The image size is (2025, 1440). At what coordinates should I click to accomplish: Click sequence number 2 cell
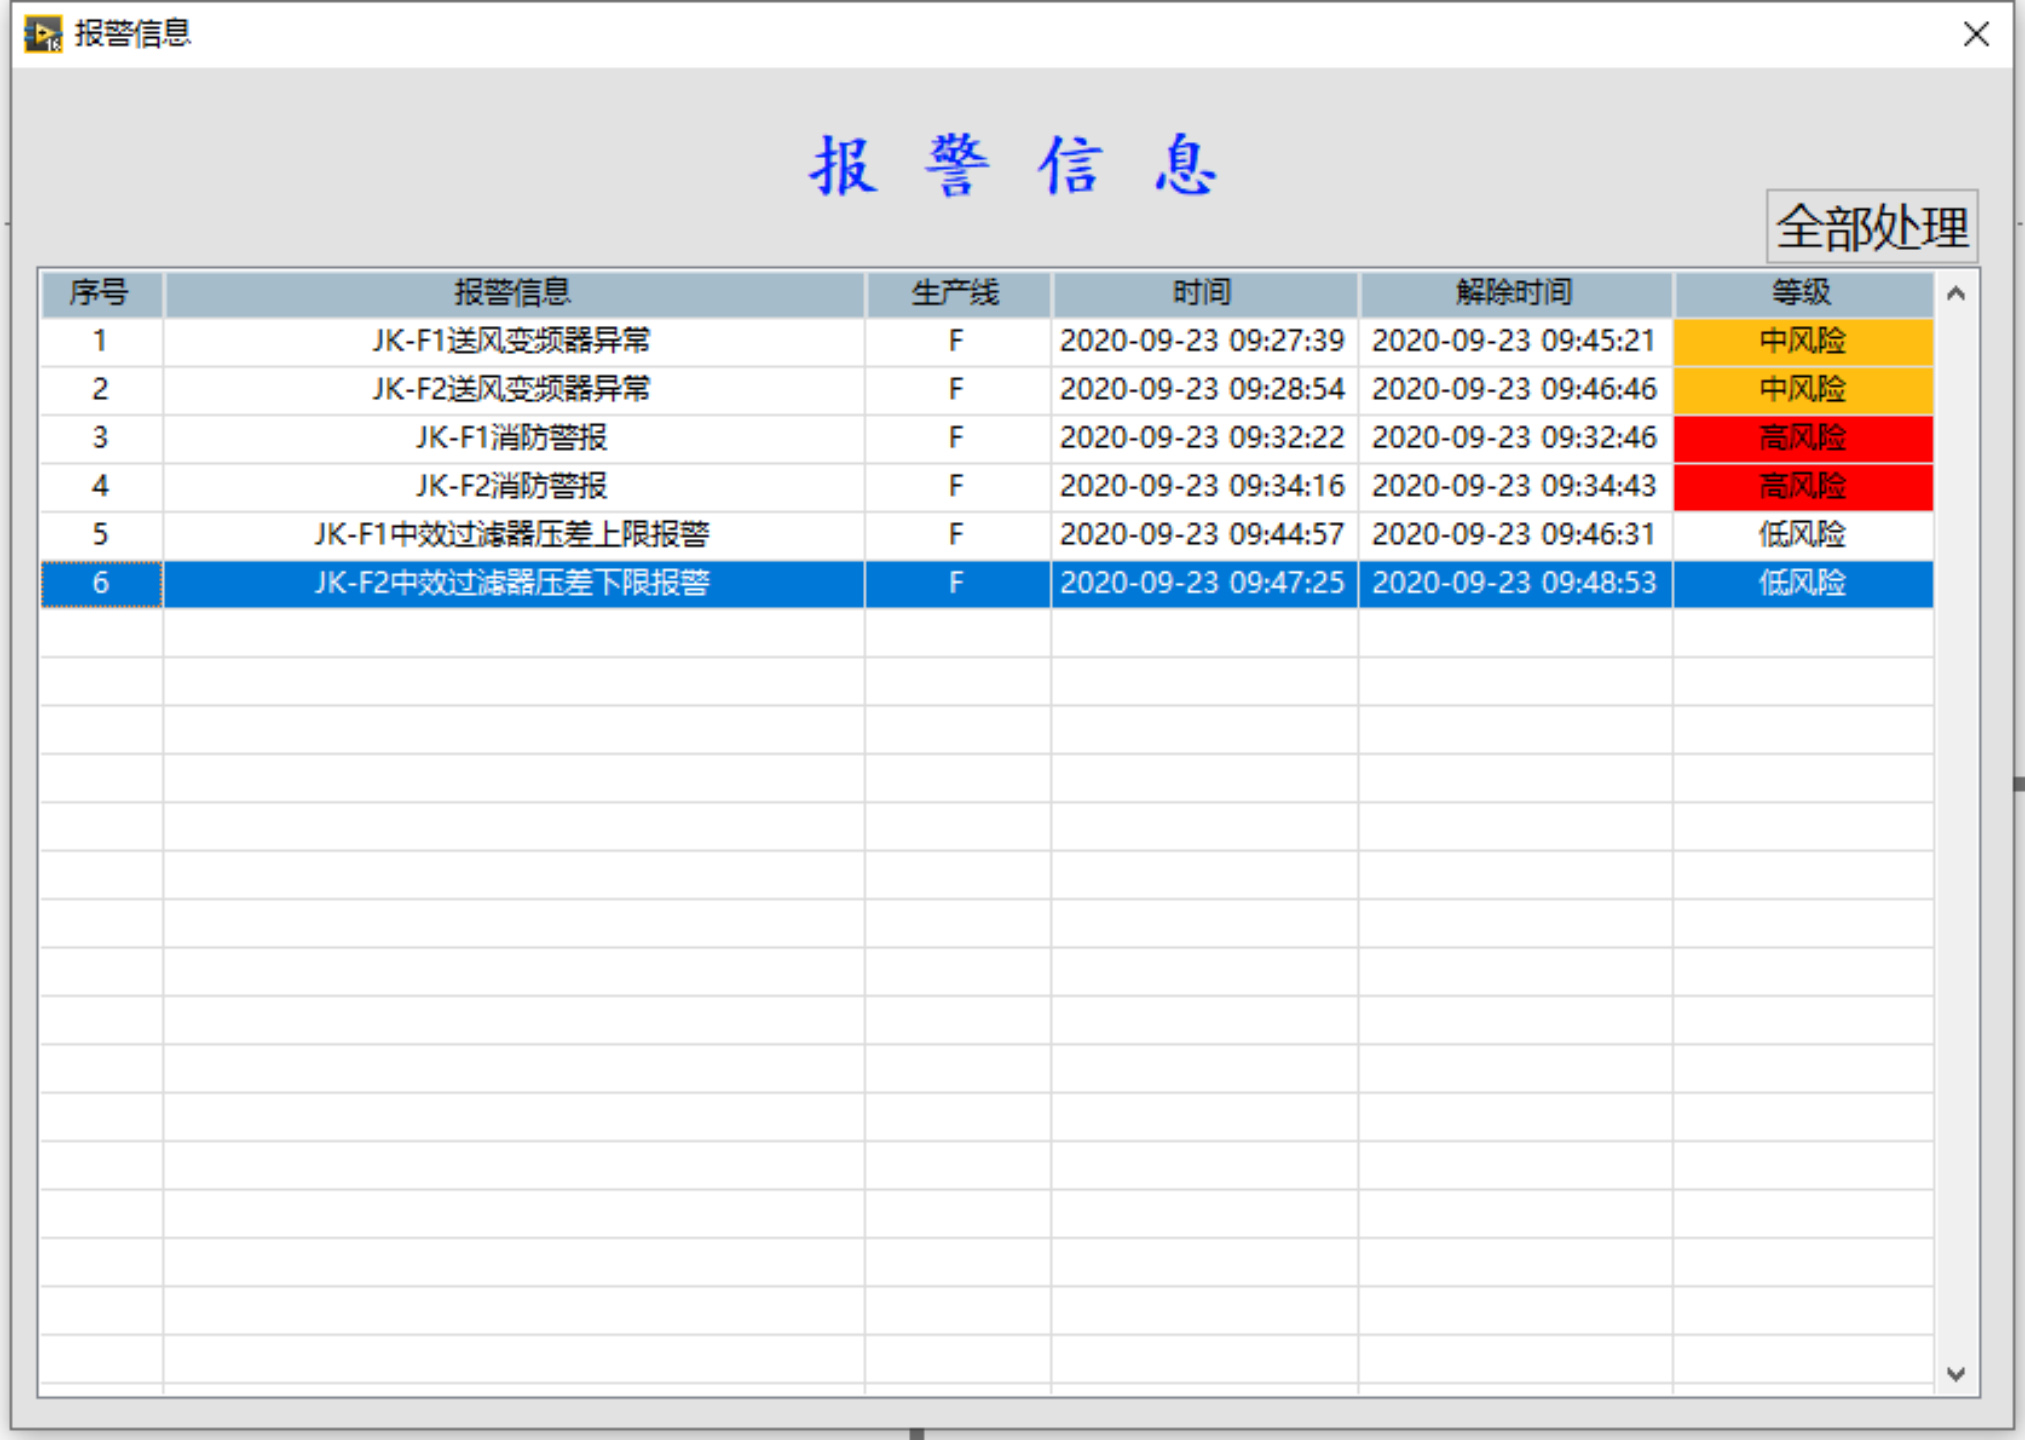(x=101, y=389)
